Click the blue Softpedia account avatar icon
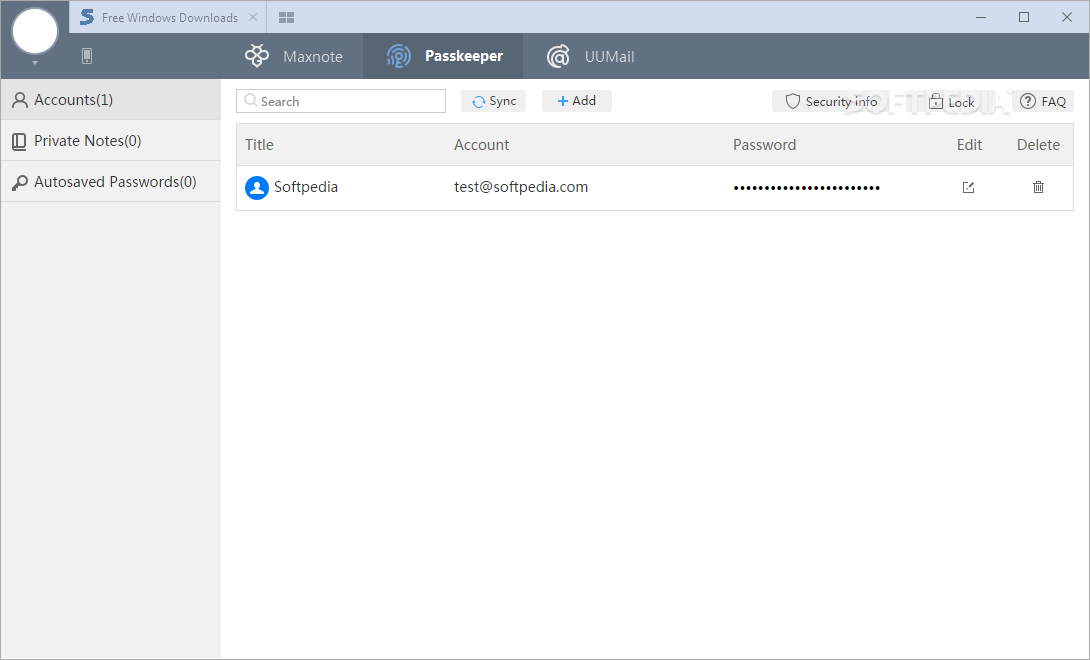 [x=257, y=188]
